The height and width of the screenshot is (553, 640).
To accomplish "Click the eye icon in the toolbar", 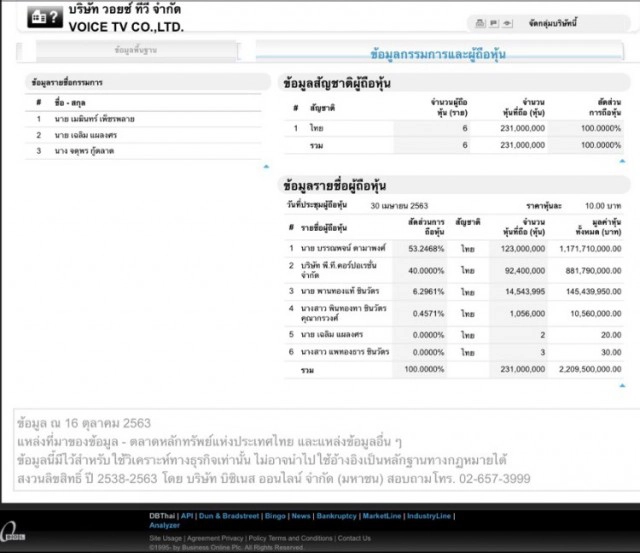I will 507,23.
